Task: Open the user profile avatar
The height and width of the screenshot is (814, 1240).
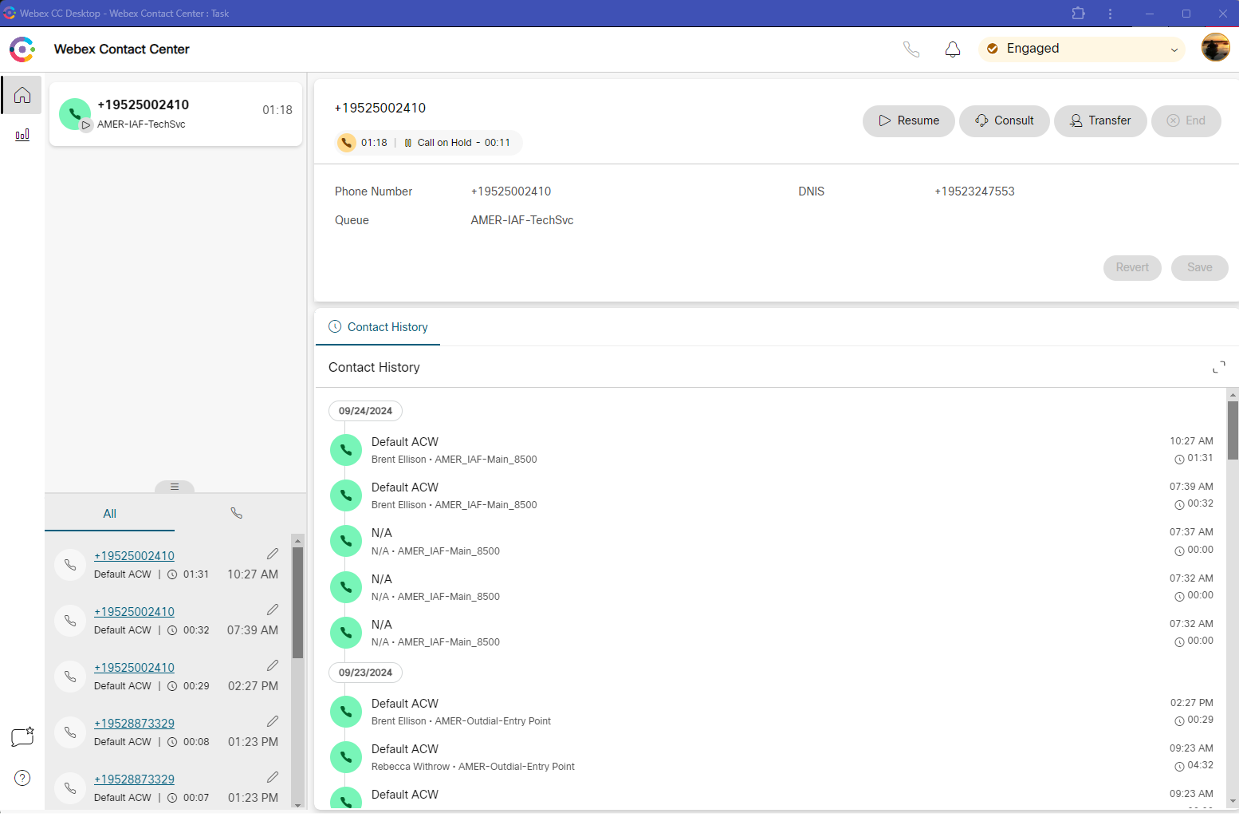Action: (x=1215, y=48)
